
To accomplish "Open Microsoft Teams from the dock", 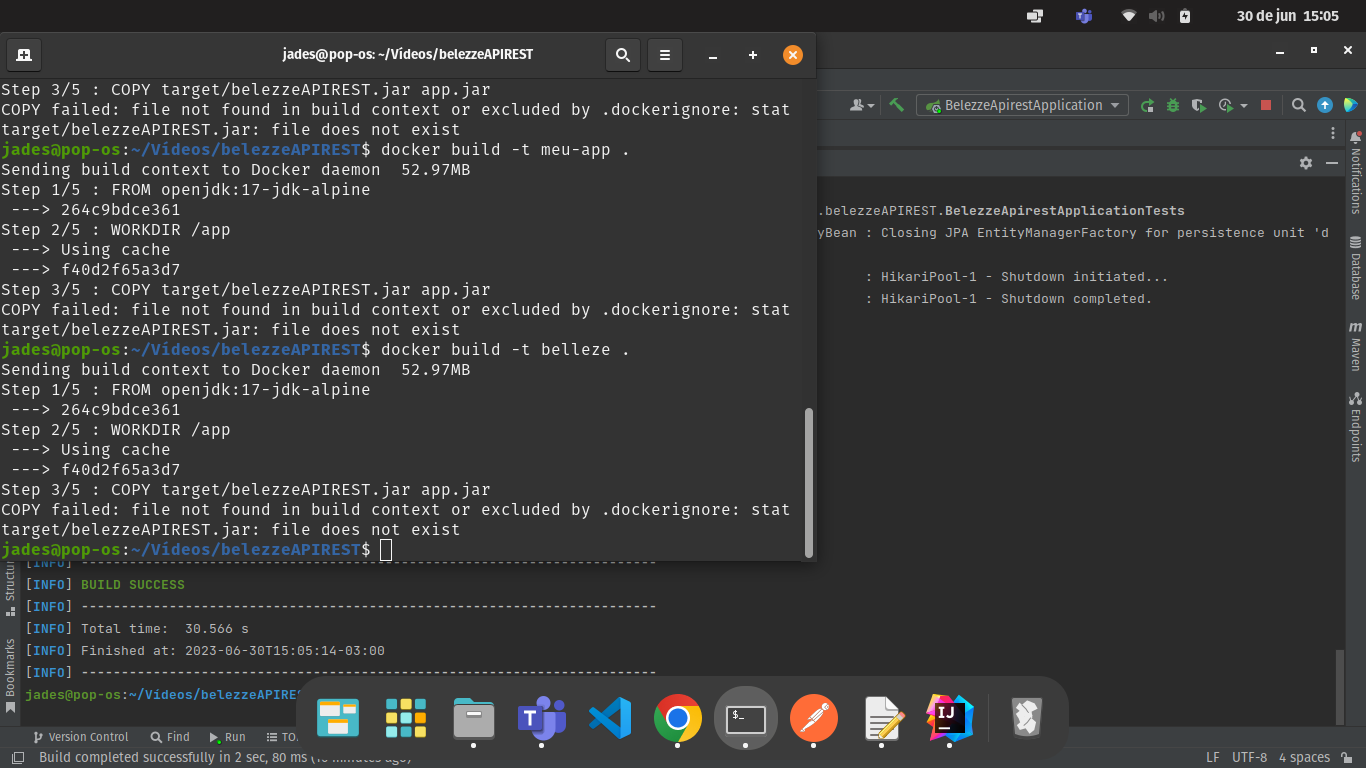I will (542, 718).
